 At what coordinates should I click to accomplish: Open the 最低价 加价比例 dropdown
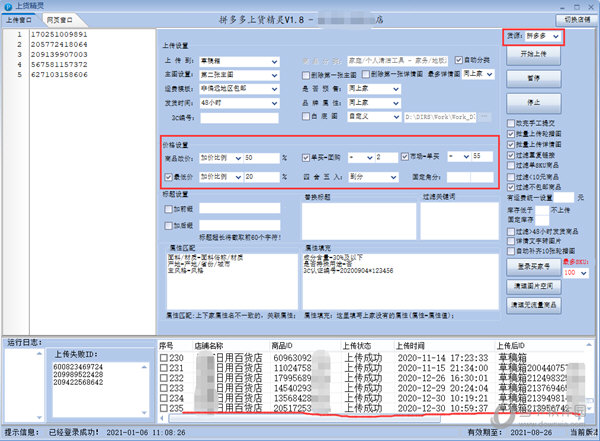click(238, 177)
